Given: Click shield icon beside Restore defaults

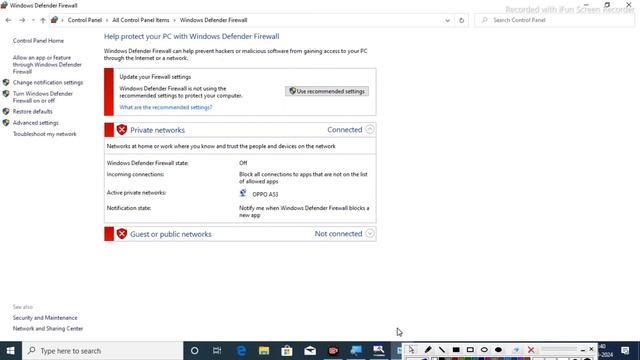Looking at the screenshot, I should tap(6, 111).
